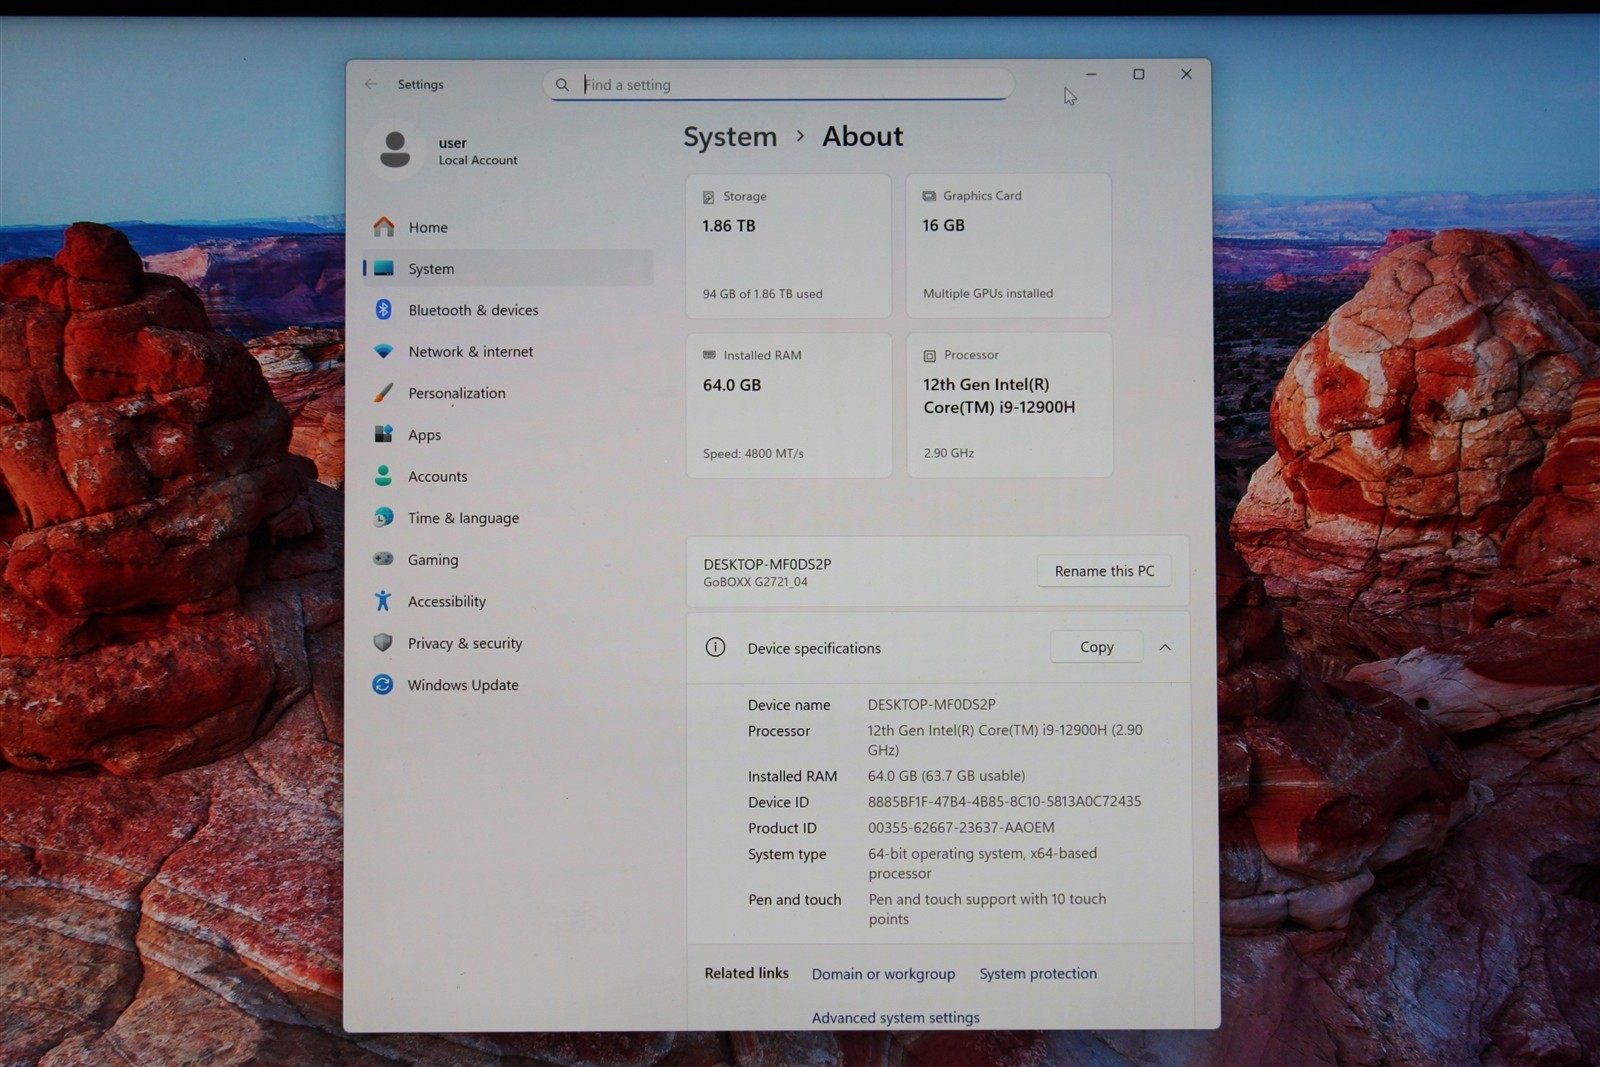Open Windows Update page
Viewport: 1600px width, 1067px height.
coord(509,684)
